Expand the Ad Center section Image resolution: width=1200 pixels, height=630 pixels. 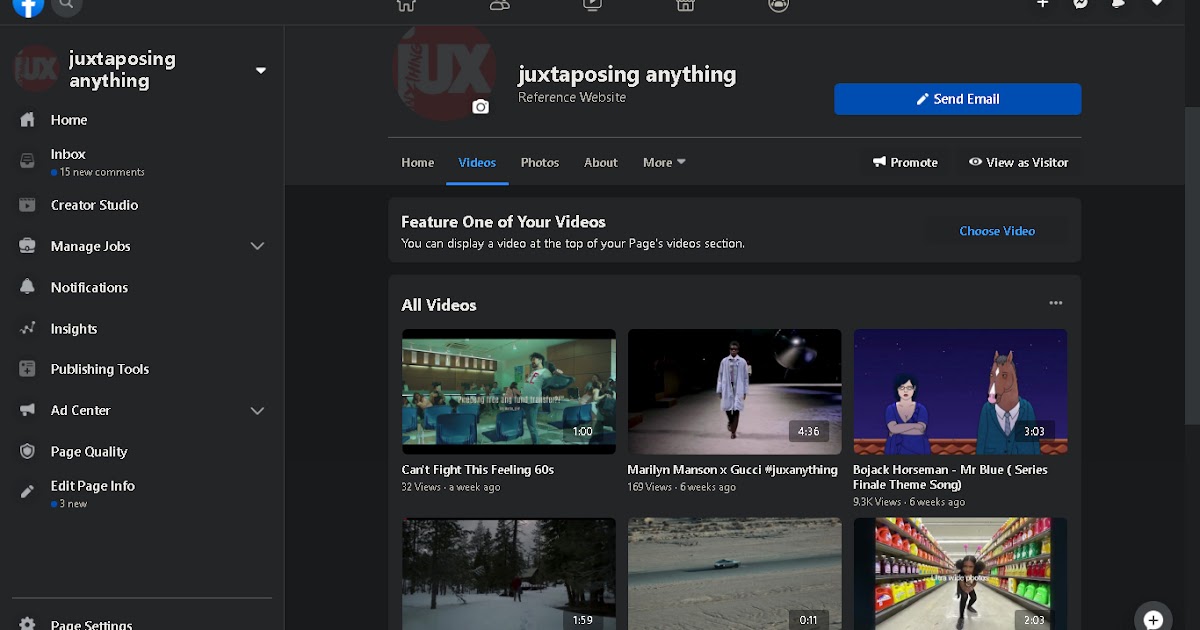258,410
